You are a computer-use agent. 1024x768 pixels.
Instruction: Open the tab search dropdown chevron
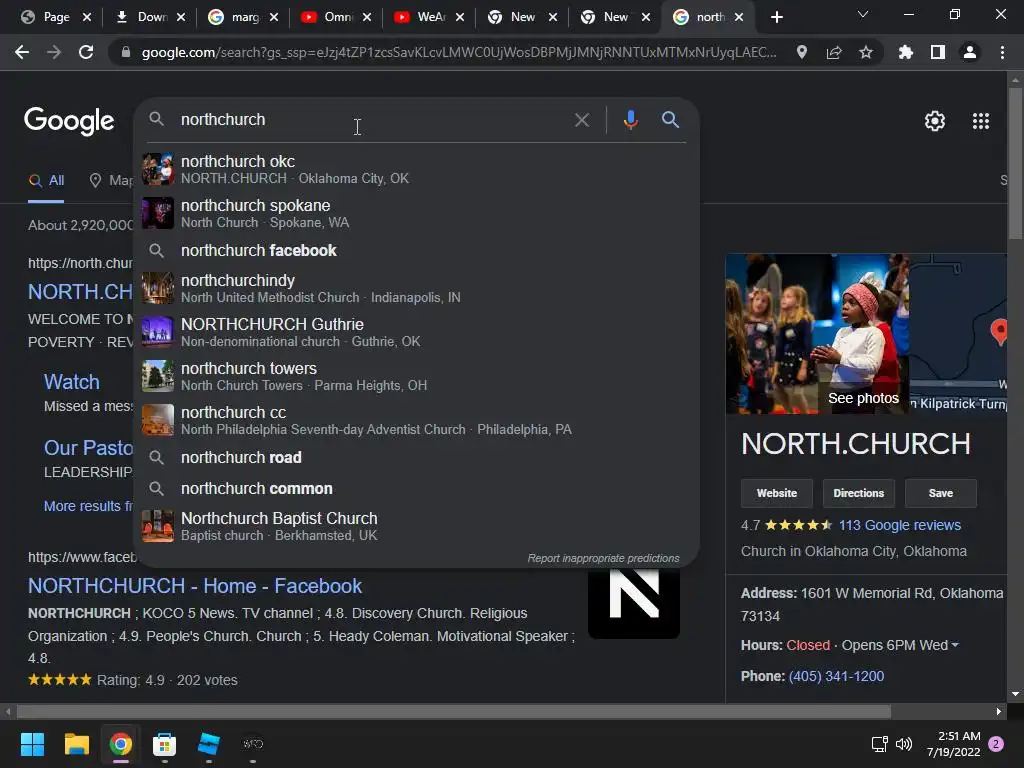[863, 14]
